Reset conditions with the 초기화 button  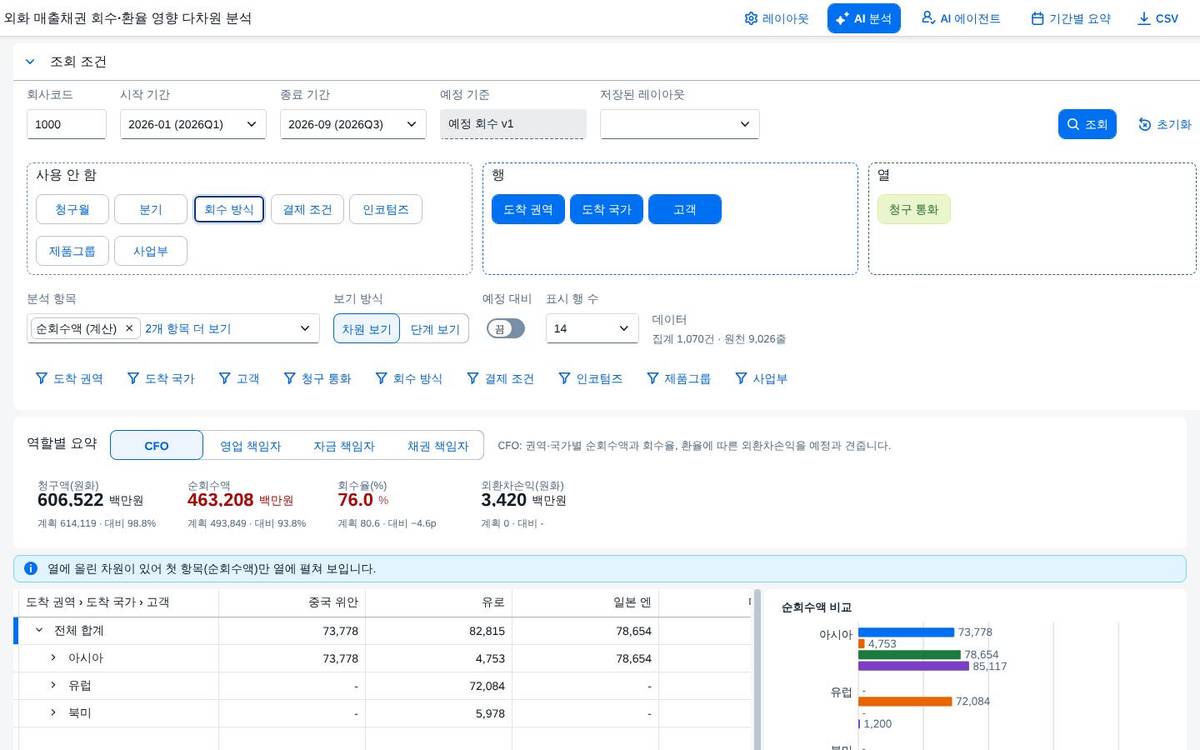(x=1164, y=124)
